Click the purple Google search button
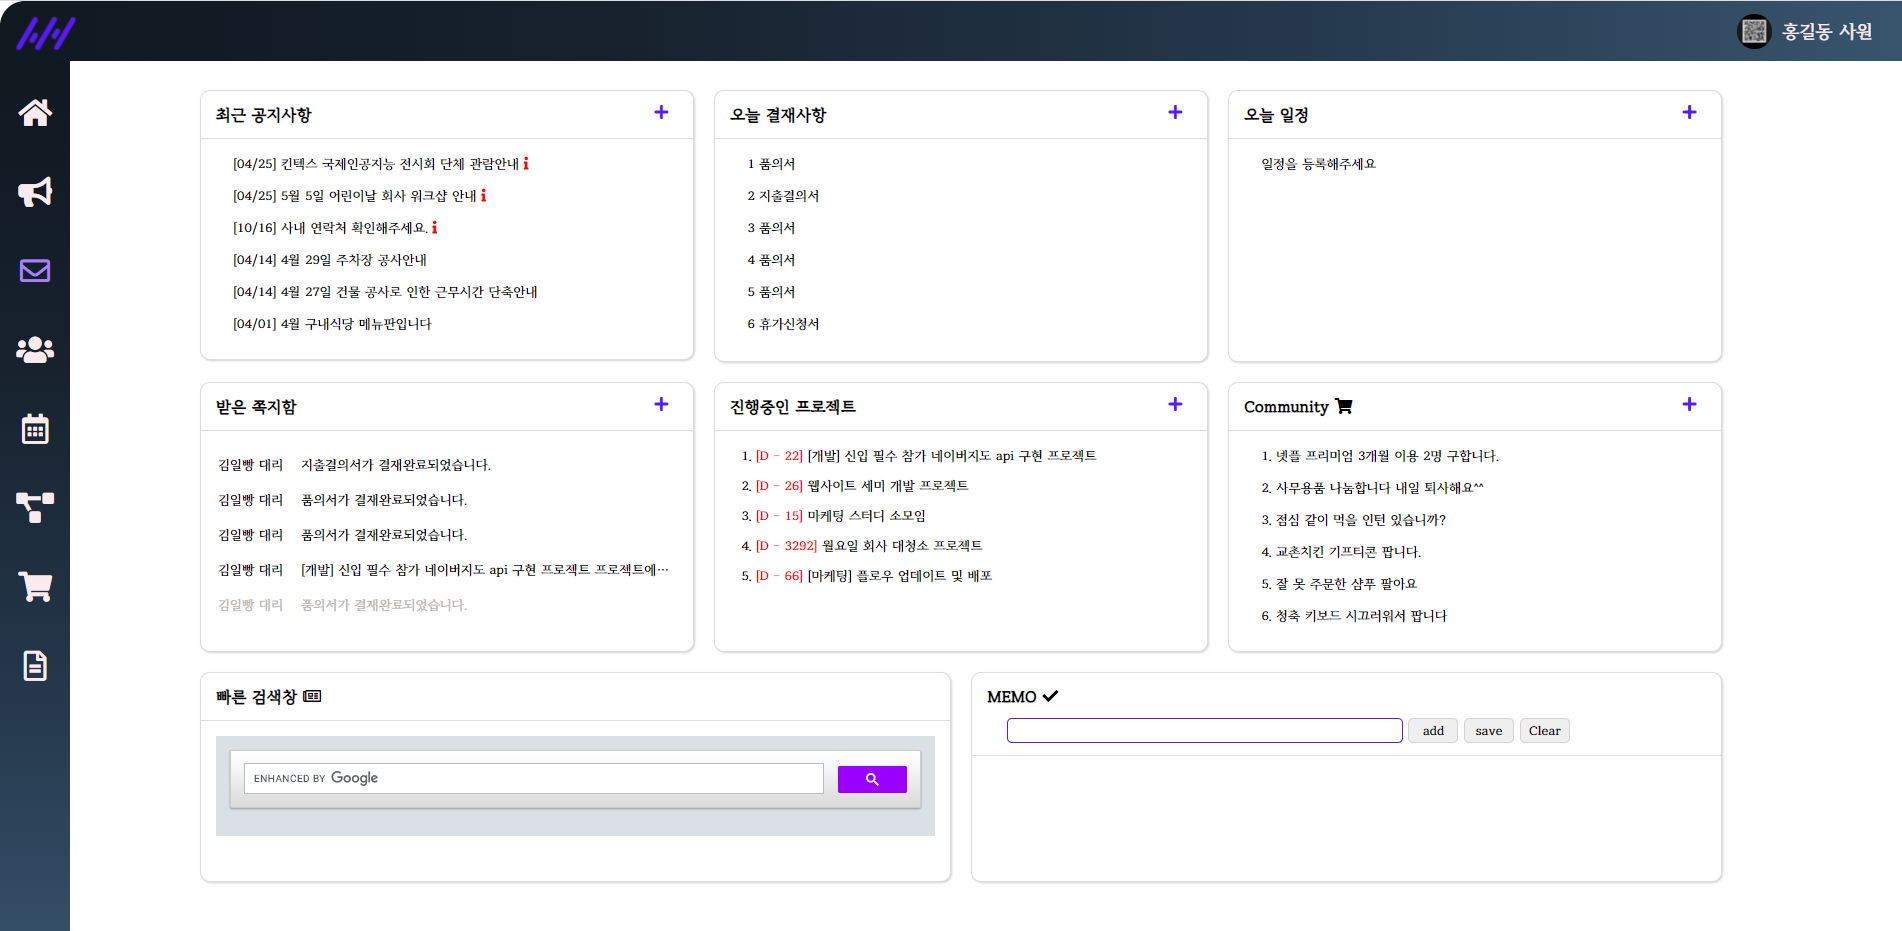The height and width of the screenshot is (931, 1902). [872, 779]
